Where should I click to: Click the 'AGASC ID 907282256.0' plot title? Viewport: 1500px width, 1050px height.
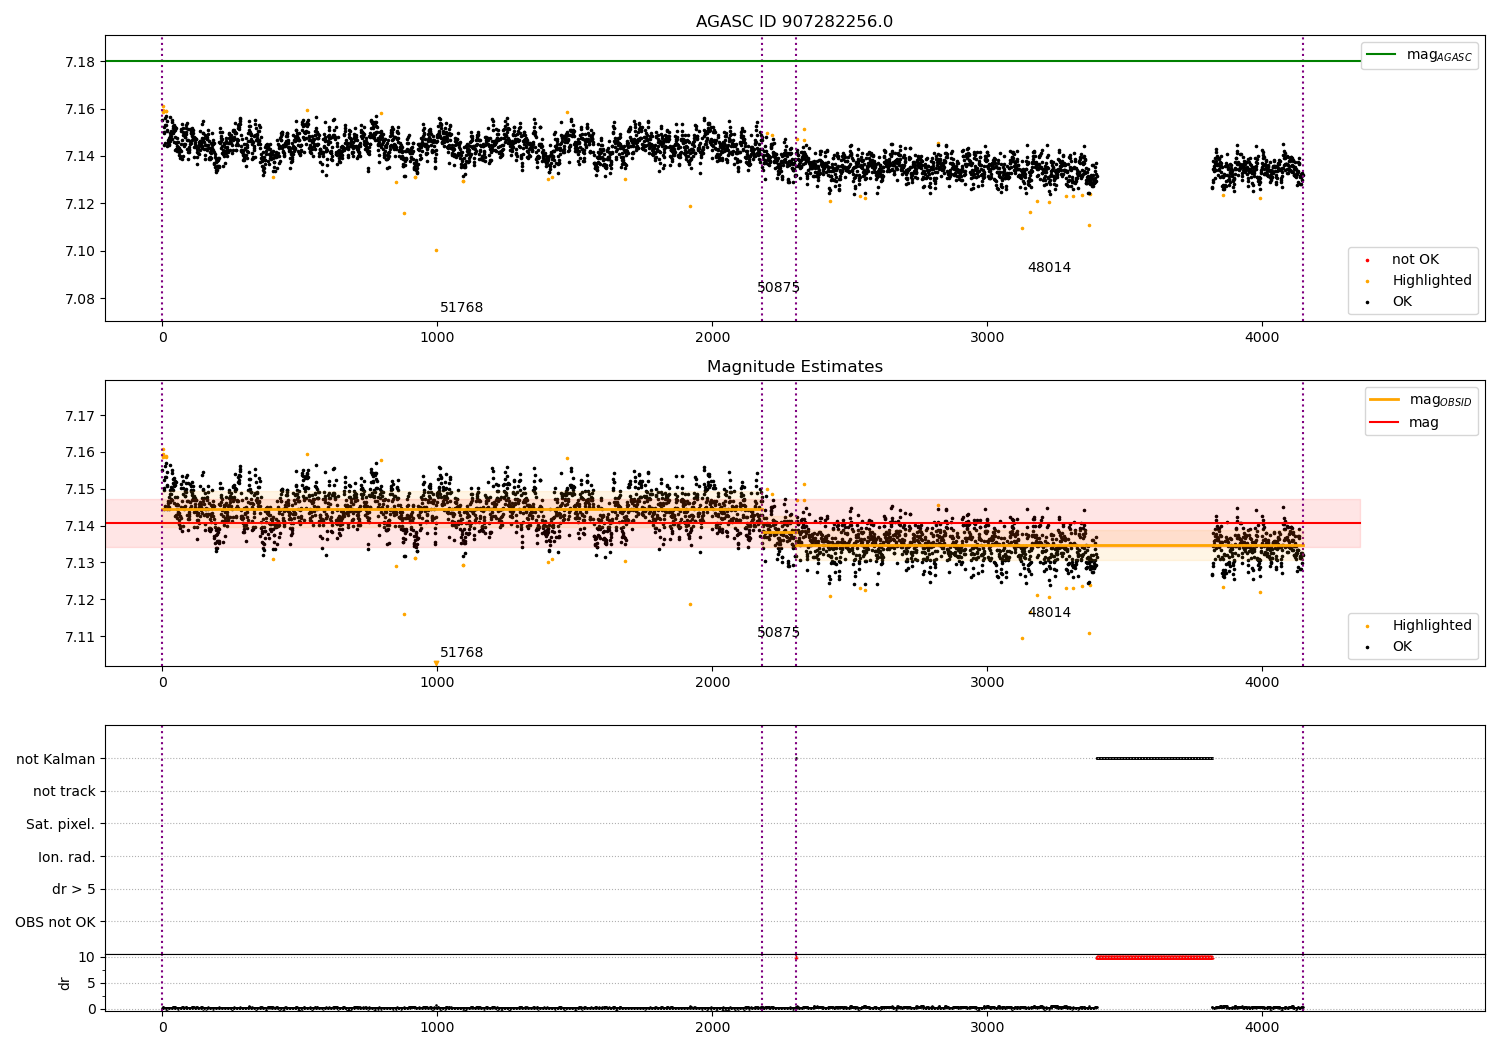(x=794, y=22)
